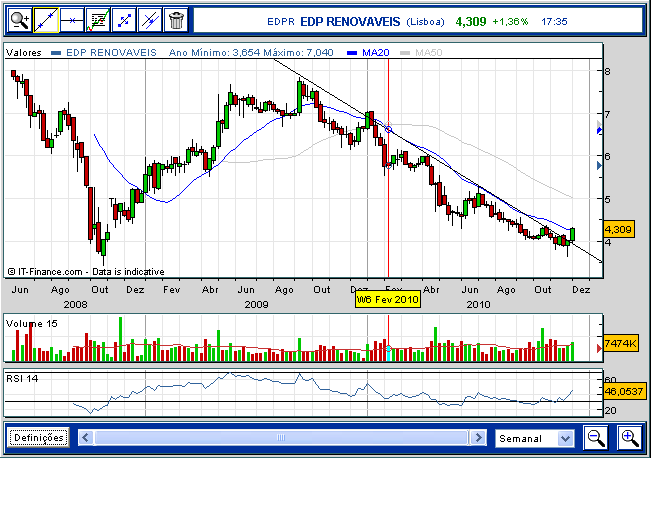Toggle the EDP RENOVAVEIS series legend
This screenshot has height=512, width=652.
pyautogui.click(x=104, y=52)
